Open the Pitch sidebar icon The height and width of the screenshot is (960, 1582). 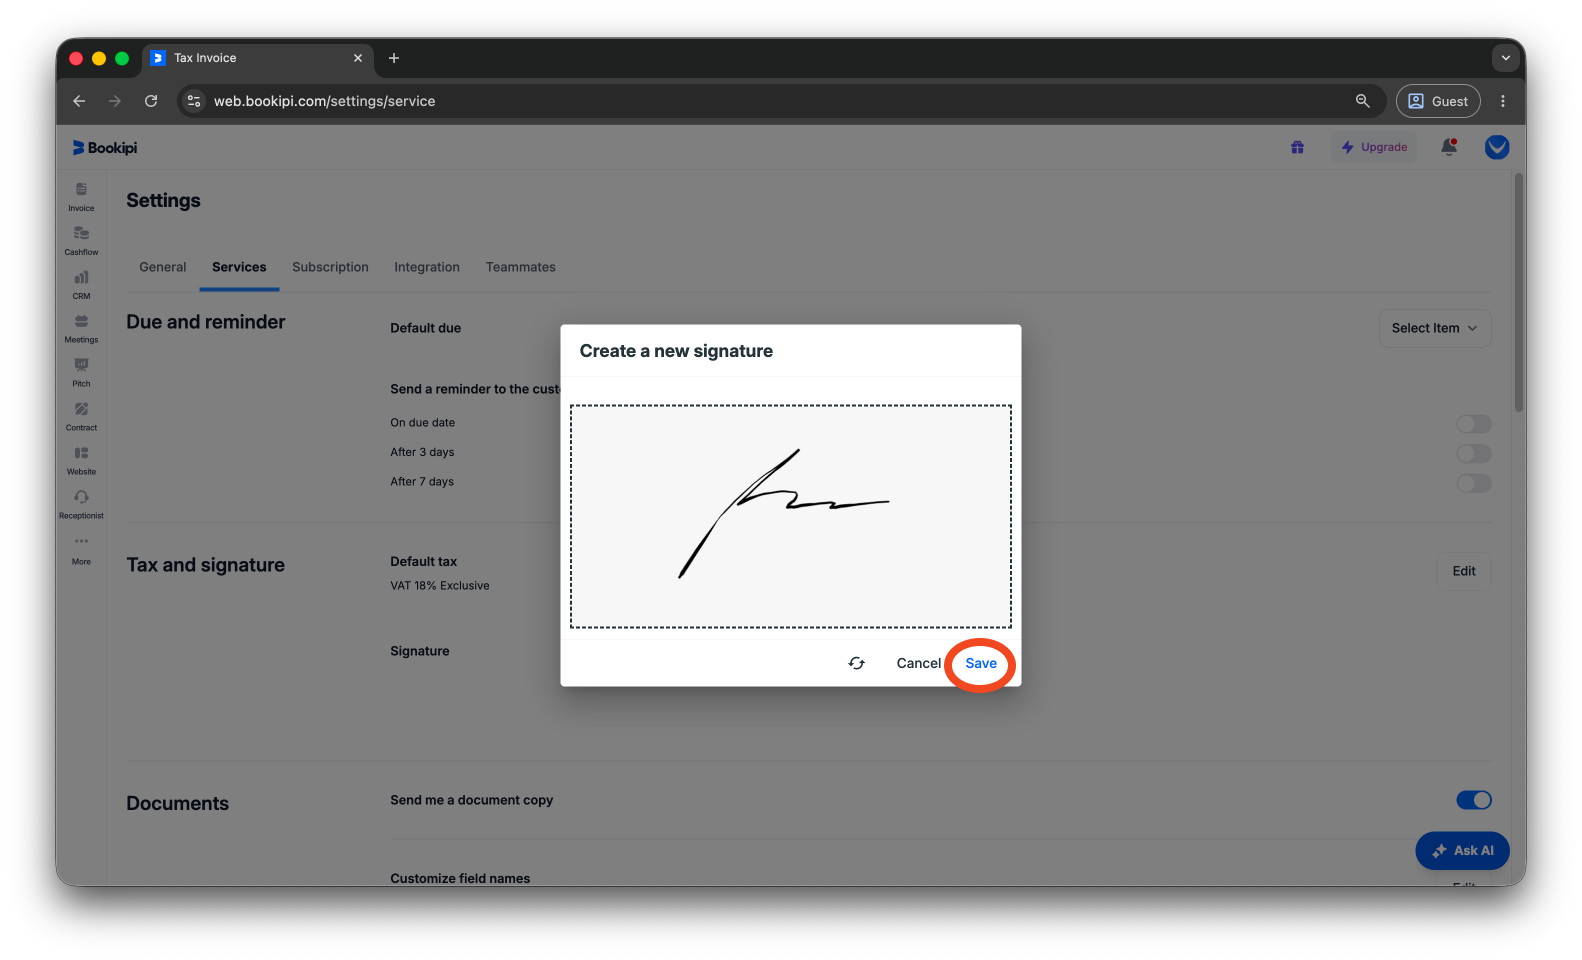tap(81, 372)
